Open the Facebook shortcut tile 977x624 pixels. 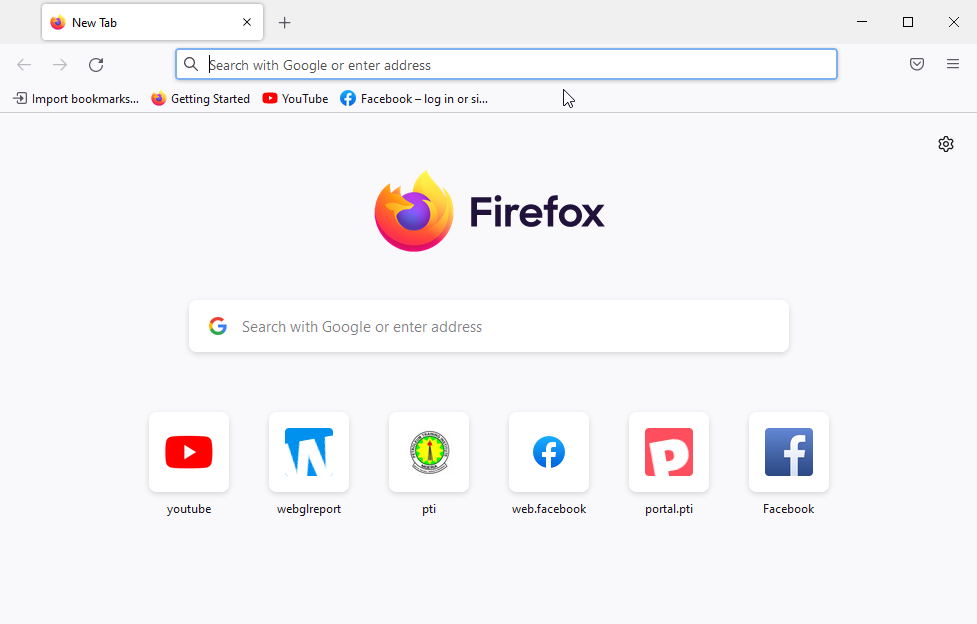[789, 452]
